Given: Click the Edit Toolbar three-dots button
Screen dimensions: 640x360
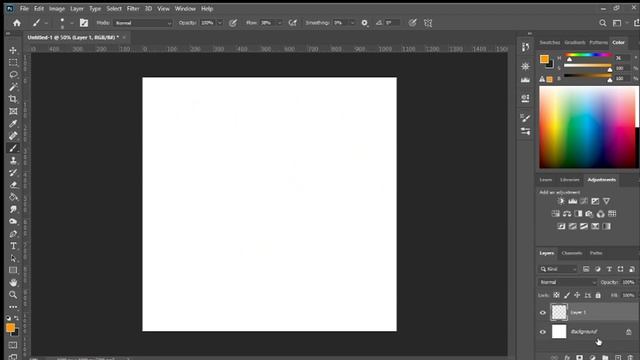Looking at the screenshot, I should click(13, 307).
